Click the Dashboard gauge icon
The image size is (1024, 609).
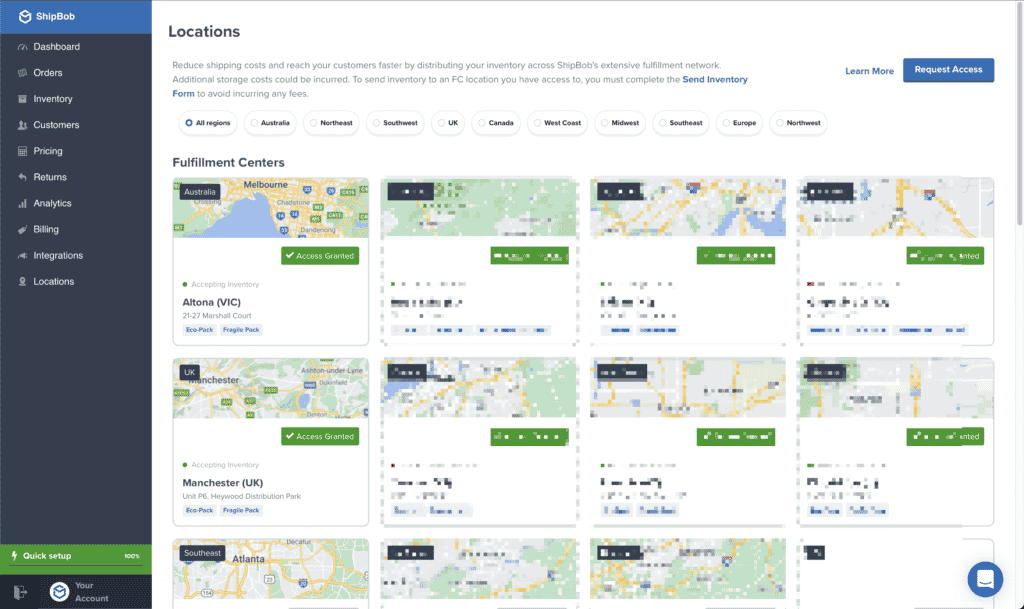point(22,47)
